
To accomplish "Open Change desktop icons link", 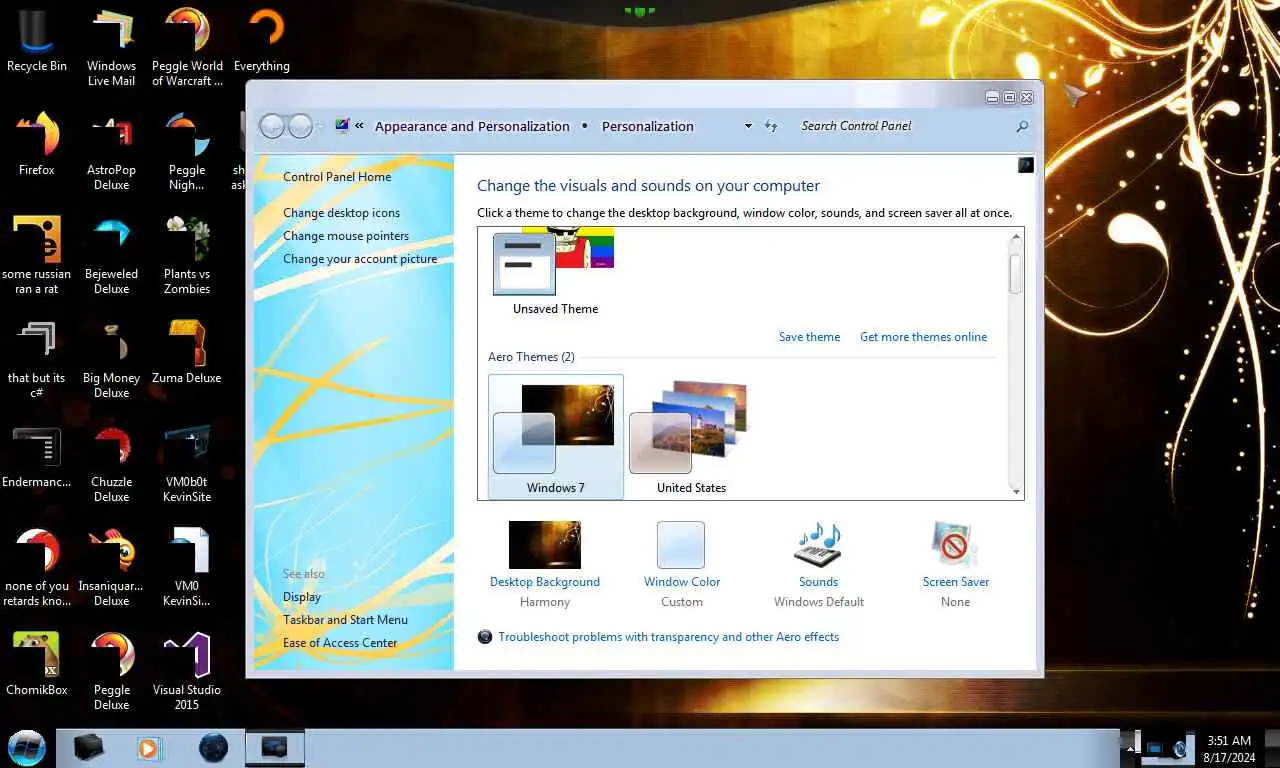I will pos(341,213).
